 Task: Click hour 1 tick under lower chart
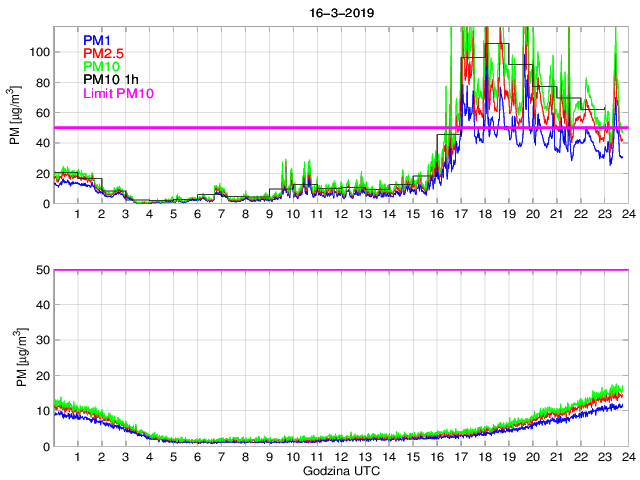(78, 457)
